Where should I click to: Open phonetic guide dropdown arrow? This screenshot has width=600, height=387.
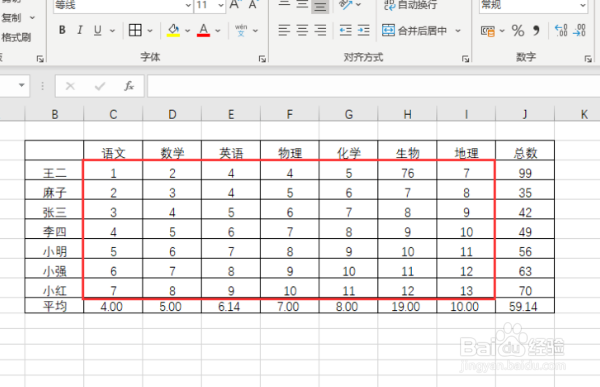pyautogui.click(x=255, y=31)
